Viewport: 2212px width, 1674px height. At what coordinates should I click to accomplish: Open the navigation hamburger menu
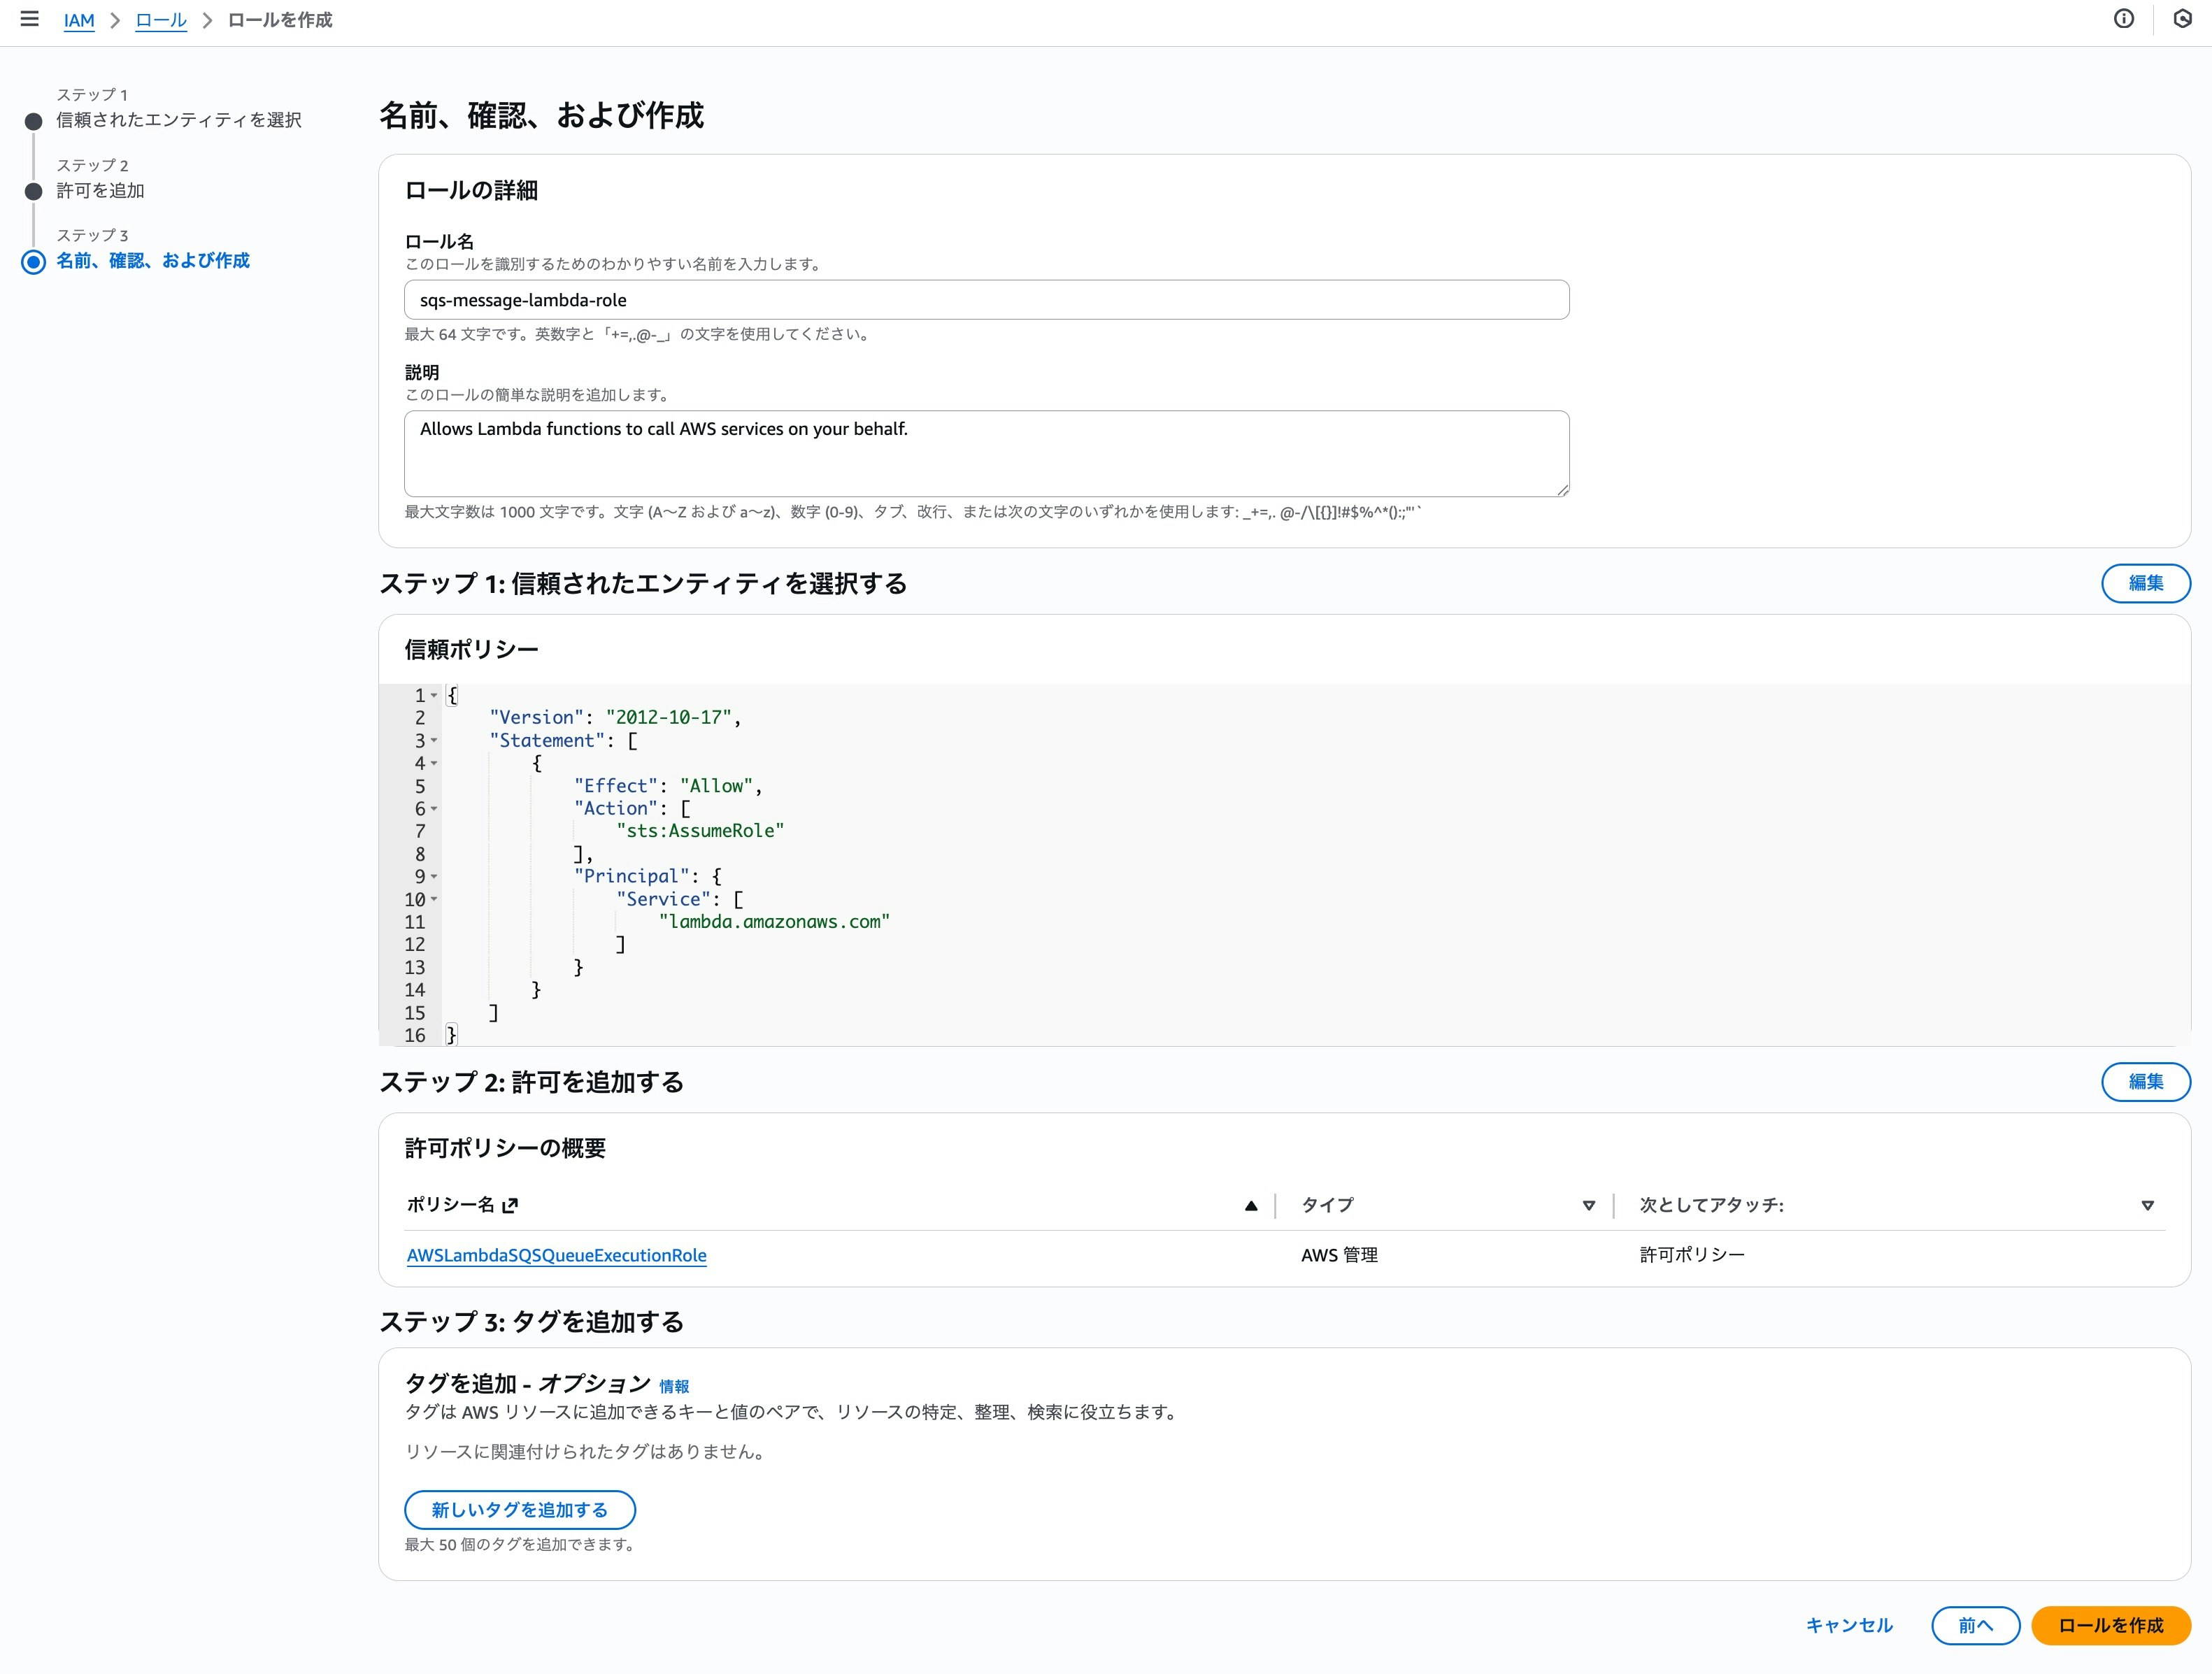tap(30, 19)
